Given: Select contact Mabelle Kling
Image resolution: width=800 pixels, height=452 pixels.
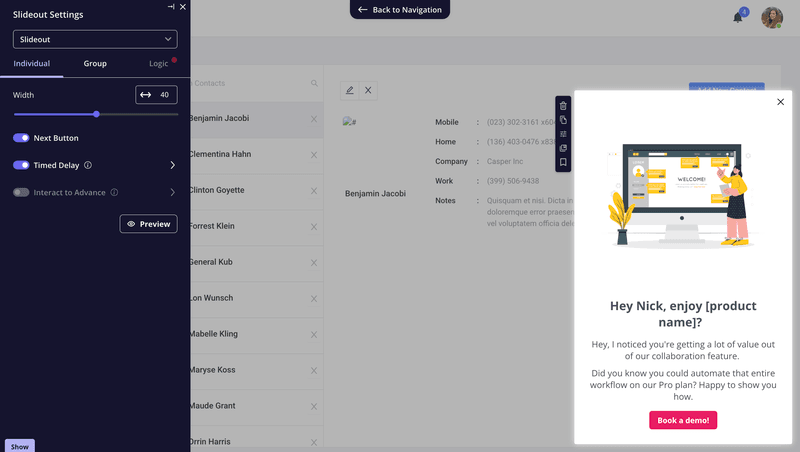Looking at the screenshot, I should 257,334.
